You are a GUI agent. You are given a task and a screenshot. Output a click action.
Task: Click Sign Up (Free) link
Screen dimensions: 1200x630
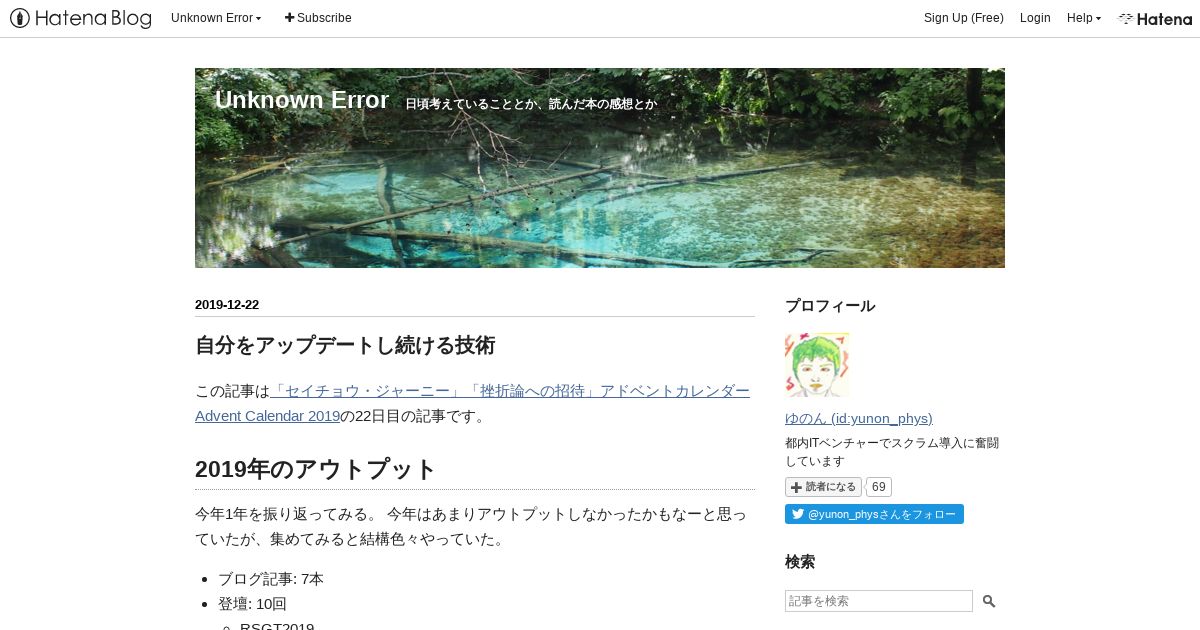[x=963, y=18]
